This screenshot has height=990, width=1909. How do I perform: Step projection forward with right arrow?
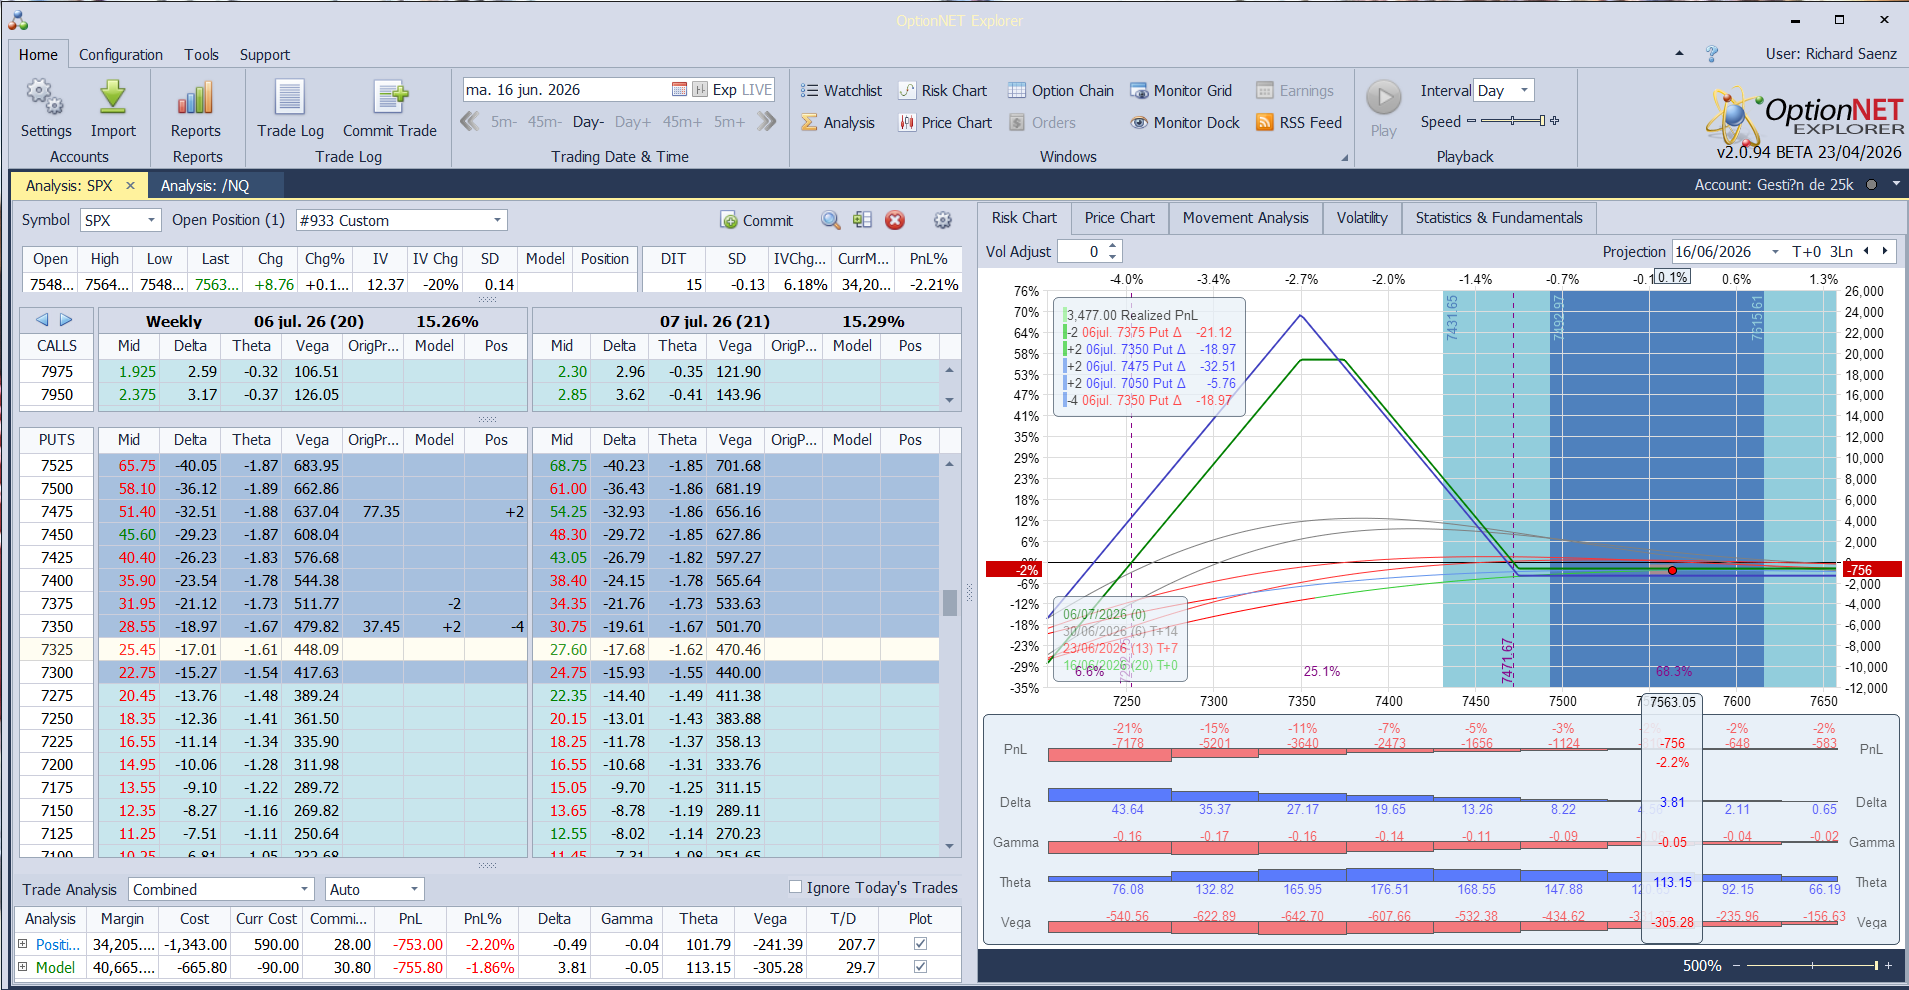tap(1885, 252)
